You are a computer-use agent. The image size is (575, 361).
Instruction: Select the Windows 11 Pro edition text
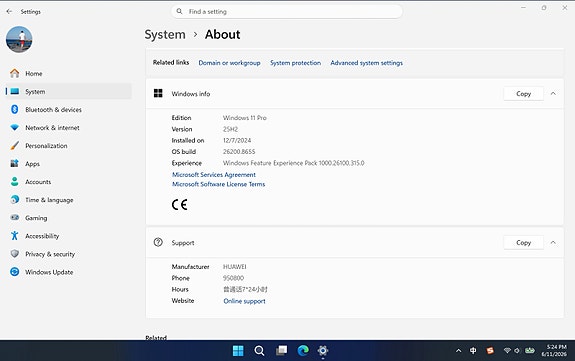click(x=245, y=118)
